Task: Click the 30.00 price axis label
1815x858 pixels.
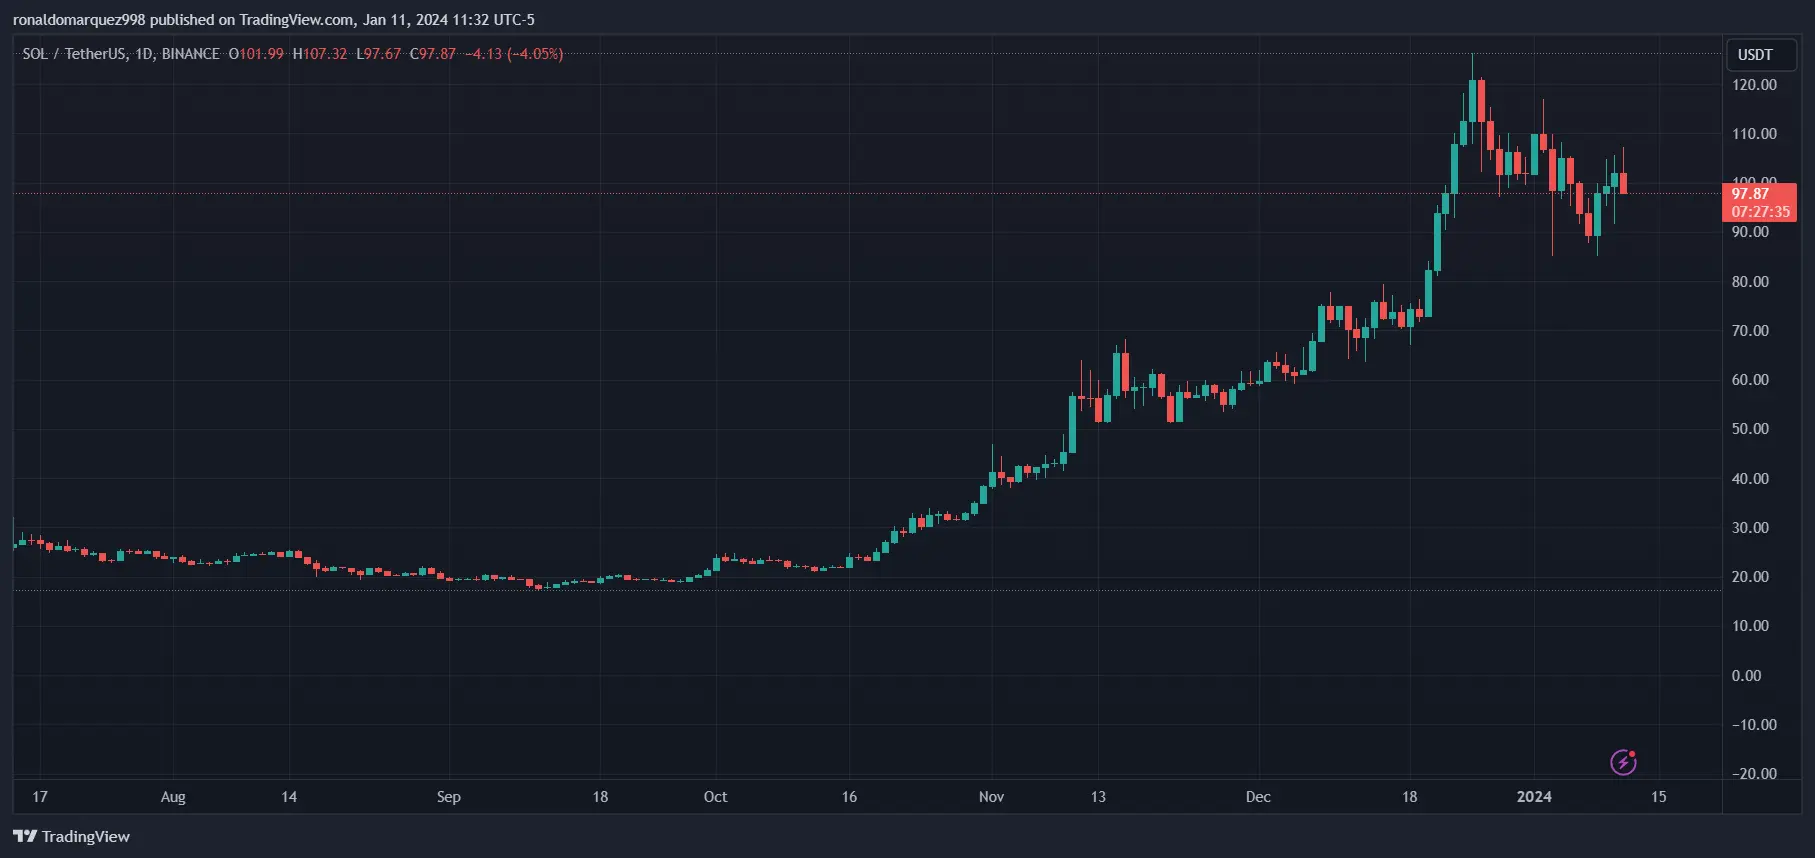Action: coord(1750,528)
